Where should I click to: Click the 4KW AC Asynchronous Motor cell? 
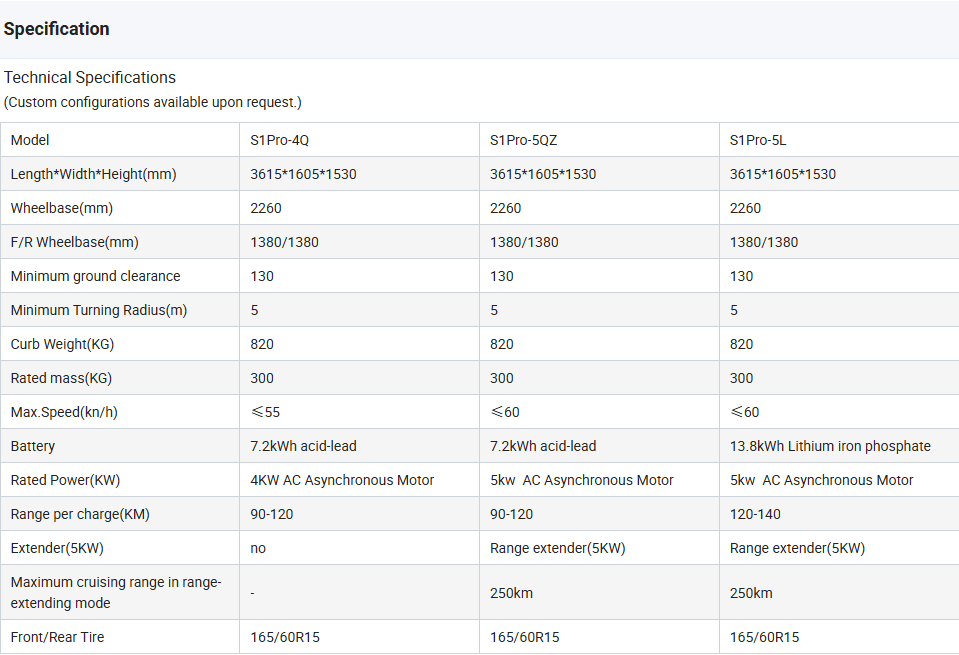[342, 480]
